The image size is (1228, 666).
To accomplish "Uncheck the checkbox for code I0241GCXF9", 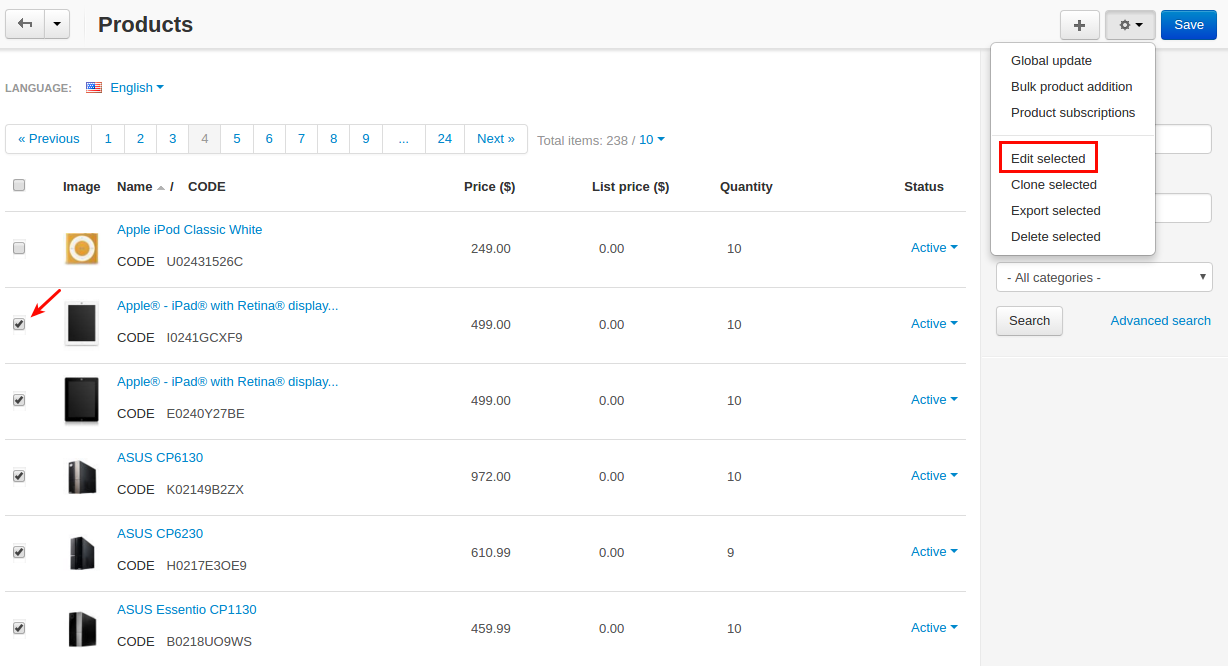I will pos(19,324).
